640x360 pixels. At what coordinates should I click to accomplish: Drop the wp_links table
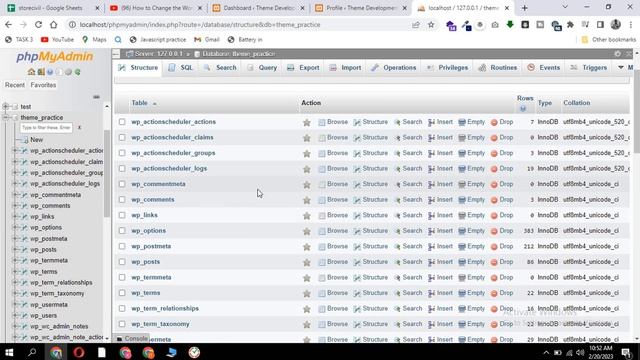coord(502,215)
